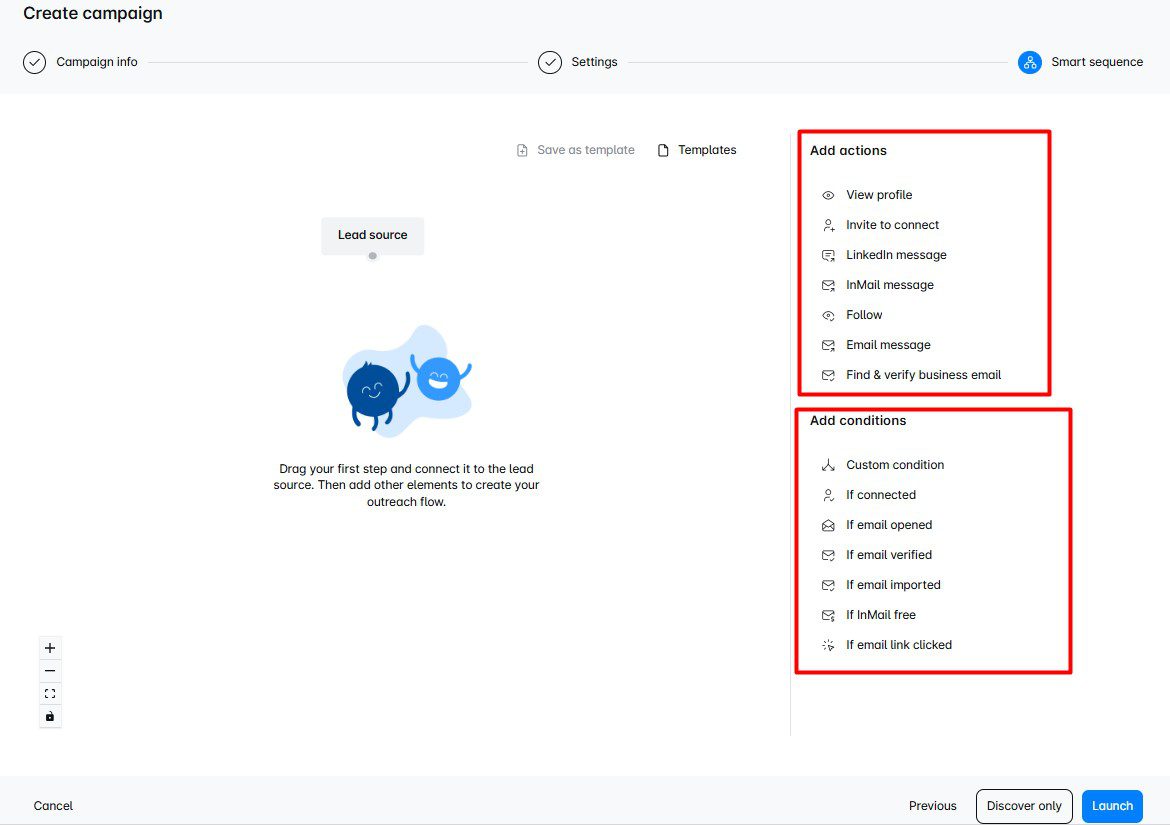
Task: Click the If email link clicked icon
Action: click(x=828, y=645)
